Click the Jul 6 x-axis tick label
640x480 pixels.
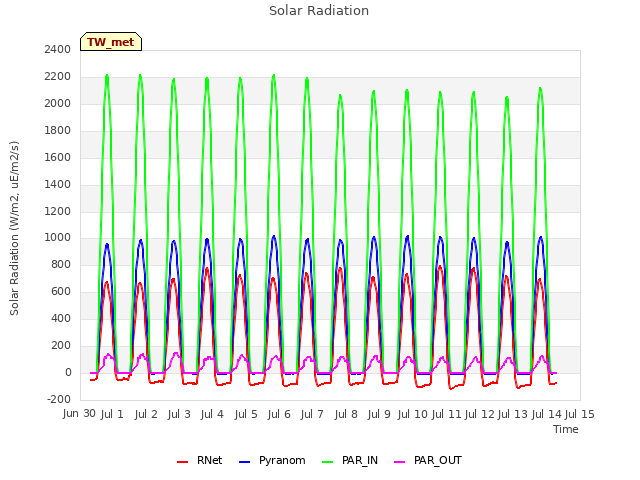(279, 414)
